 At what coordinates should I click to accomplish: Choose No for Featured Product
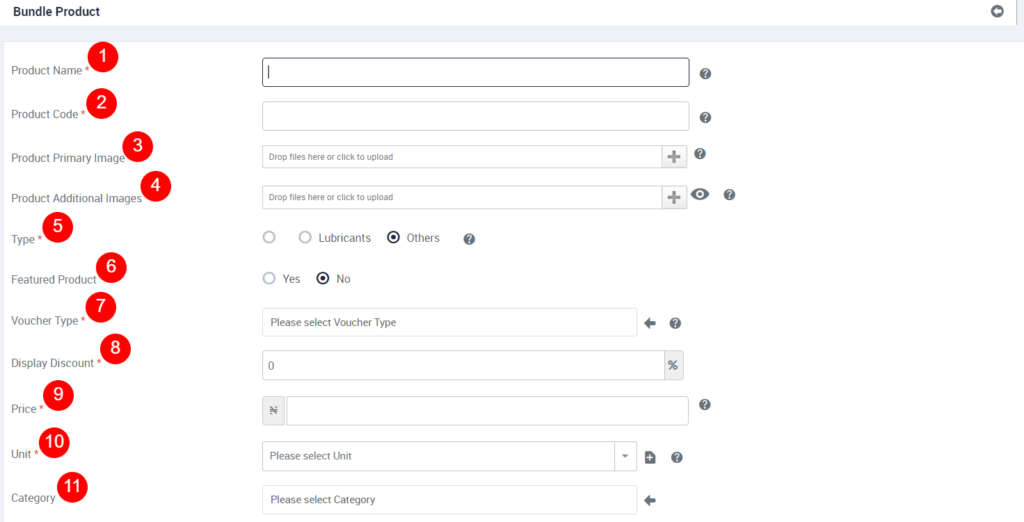tap(323, 279)
